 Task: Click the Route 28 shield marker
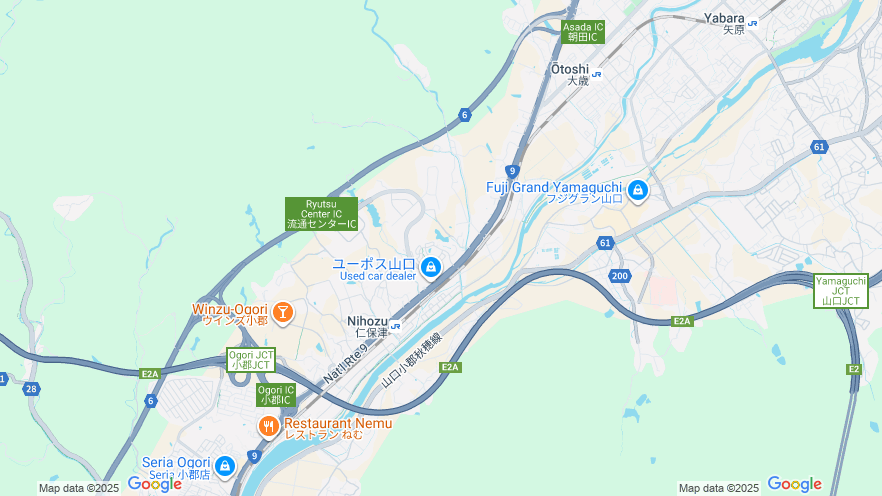click(x=32, y=389)
